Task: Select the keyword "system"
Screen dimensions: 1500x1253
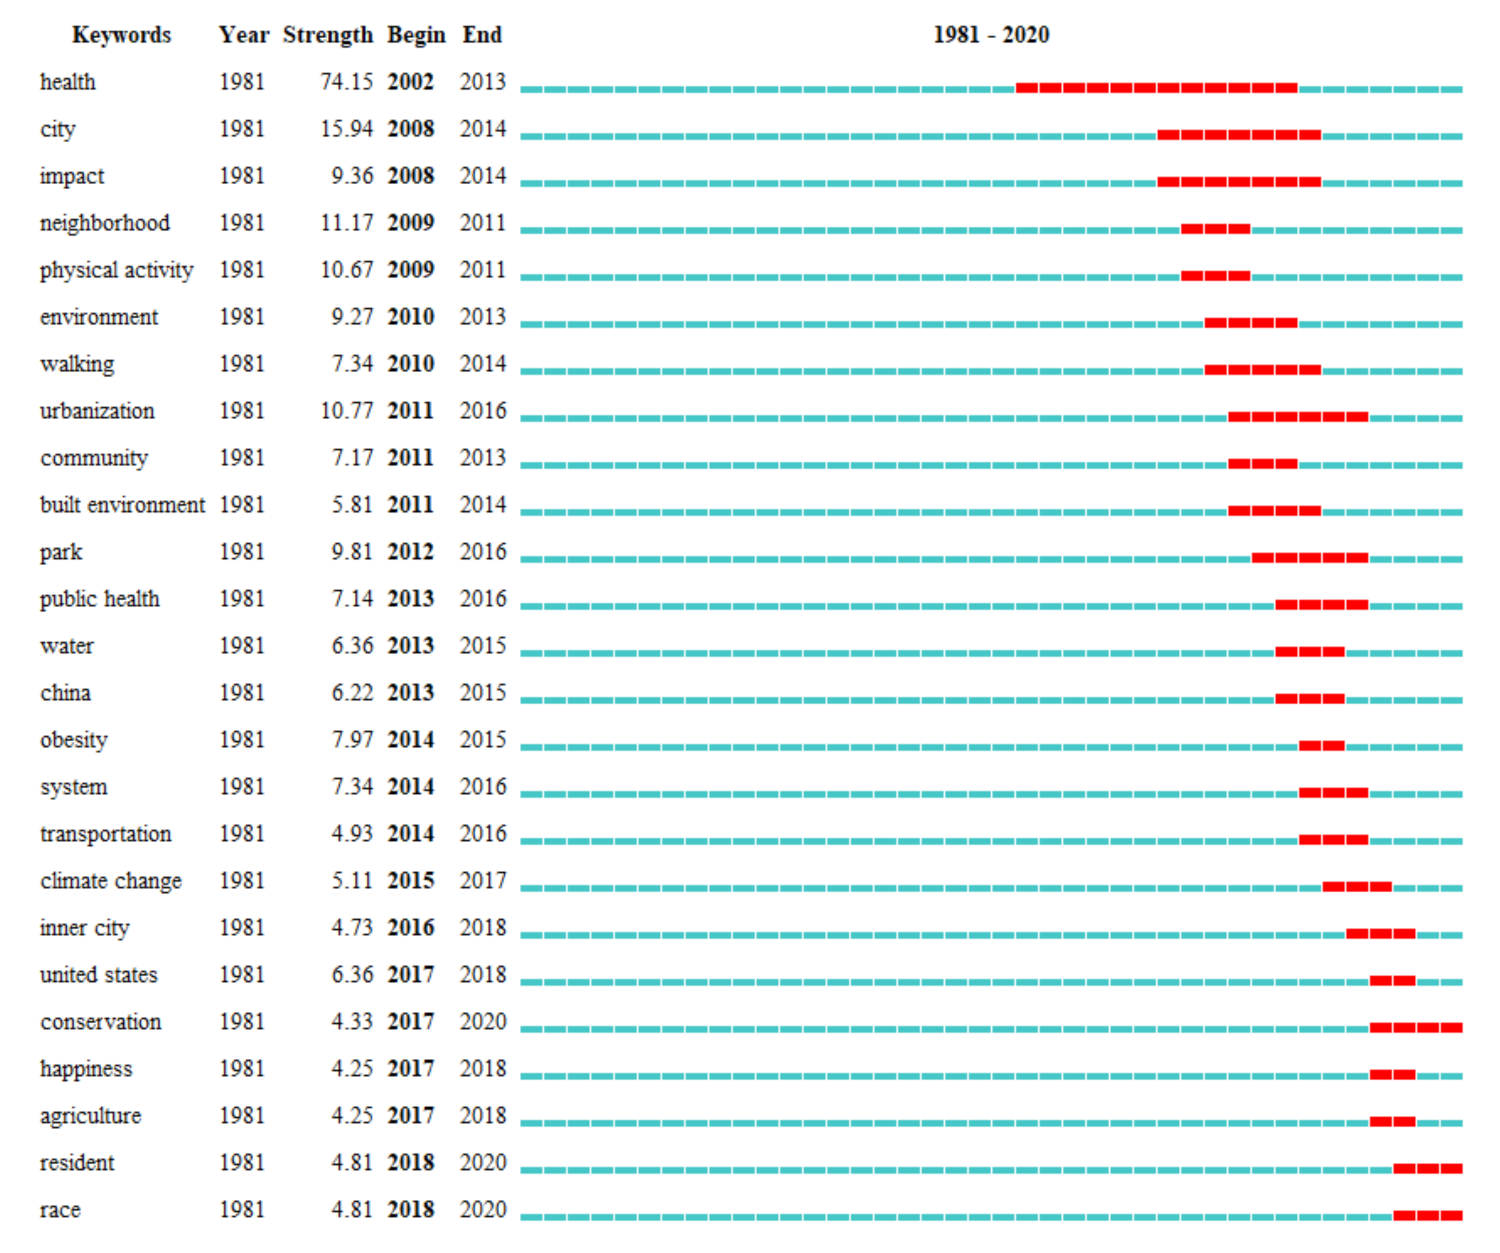Action: (74, 787)
